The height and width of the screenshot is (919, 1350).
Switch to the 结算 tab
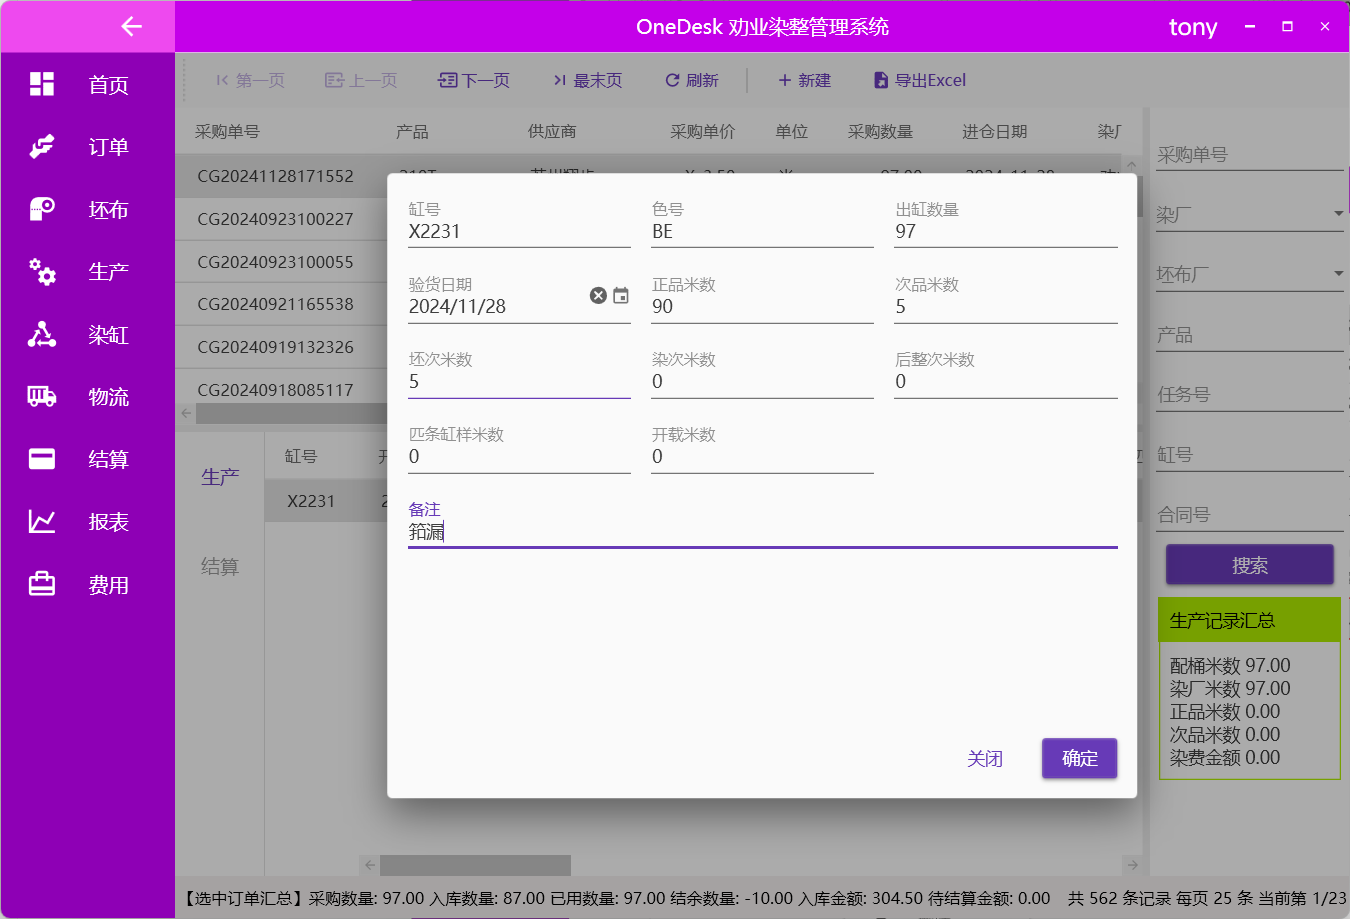click(x=220, y=567)
